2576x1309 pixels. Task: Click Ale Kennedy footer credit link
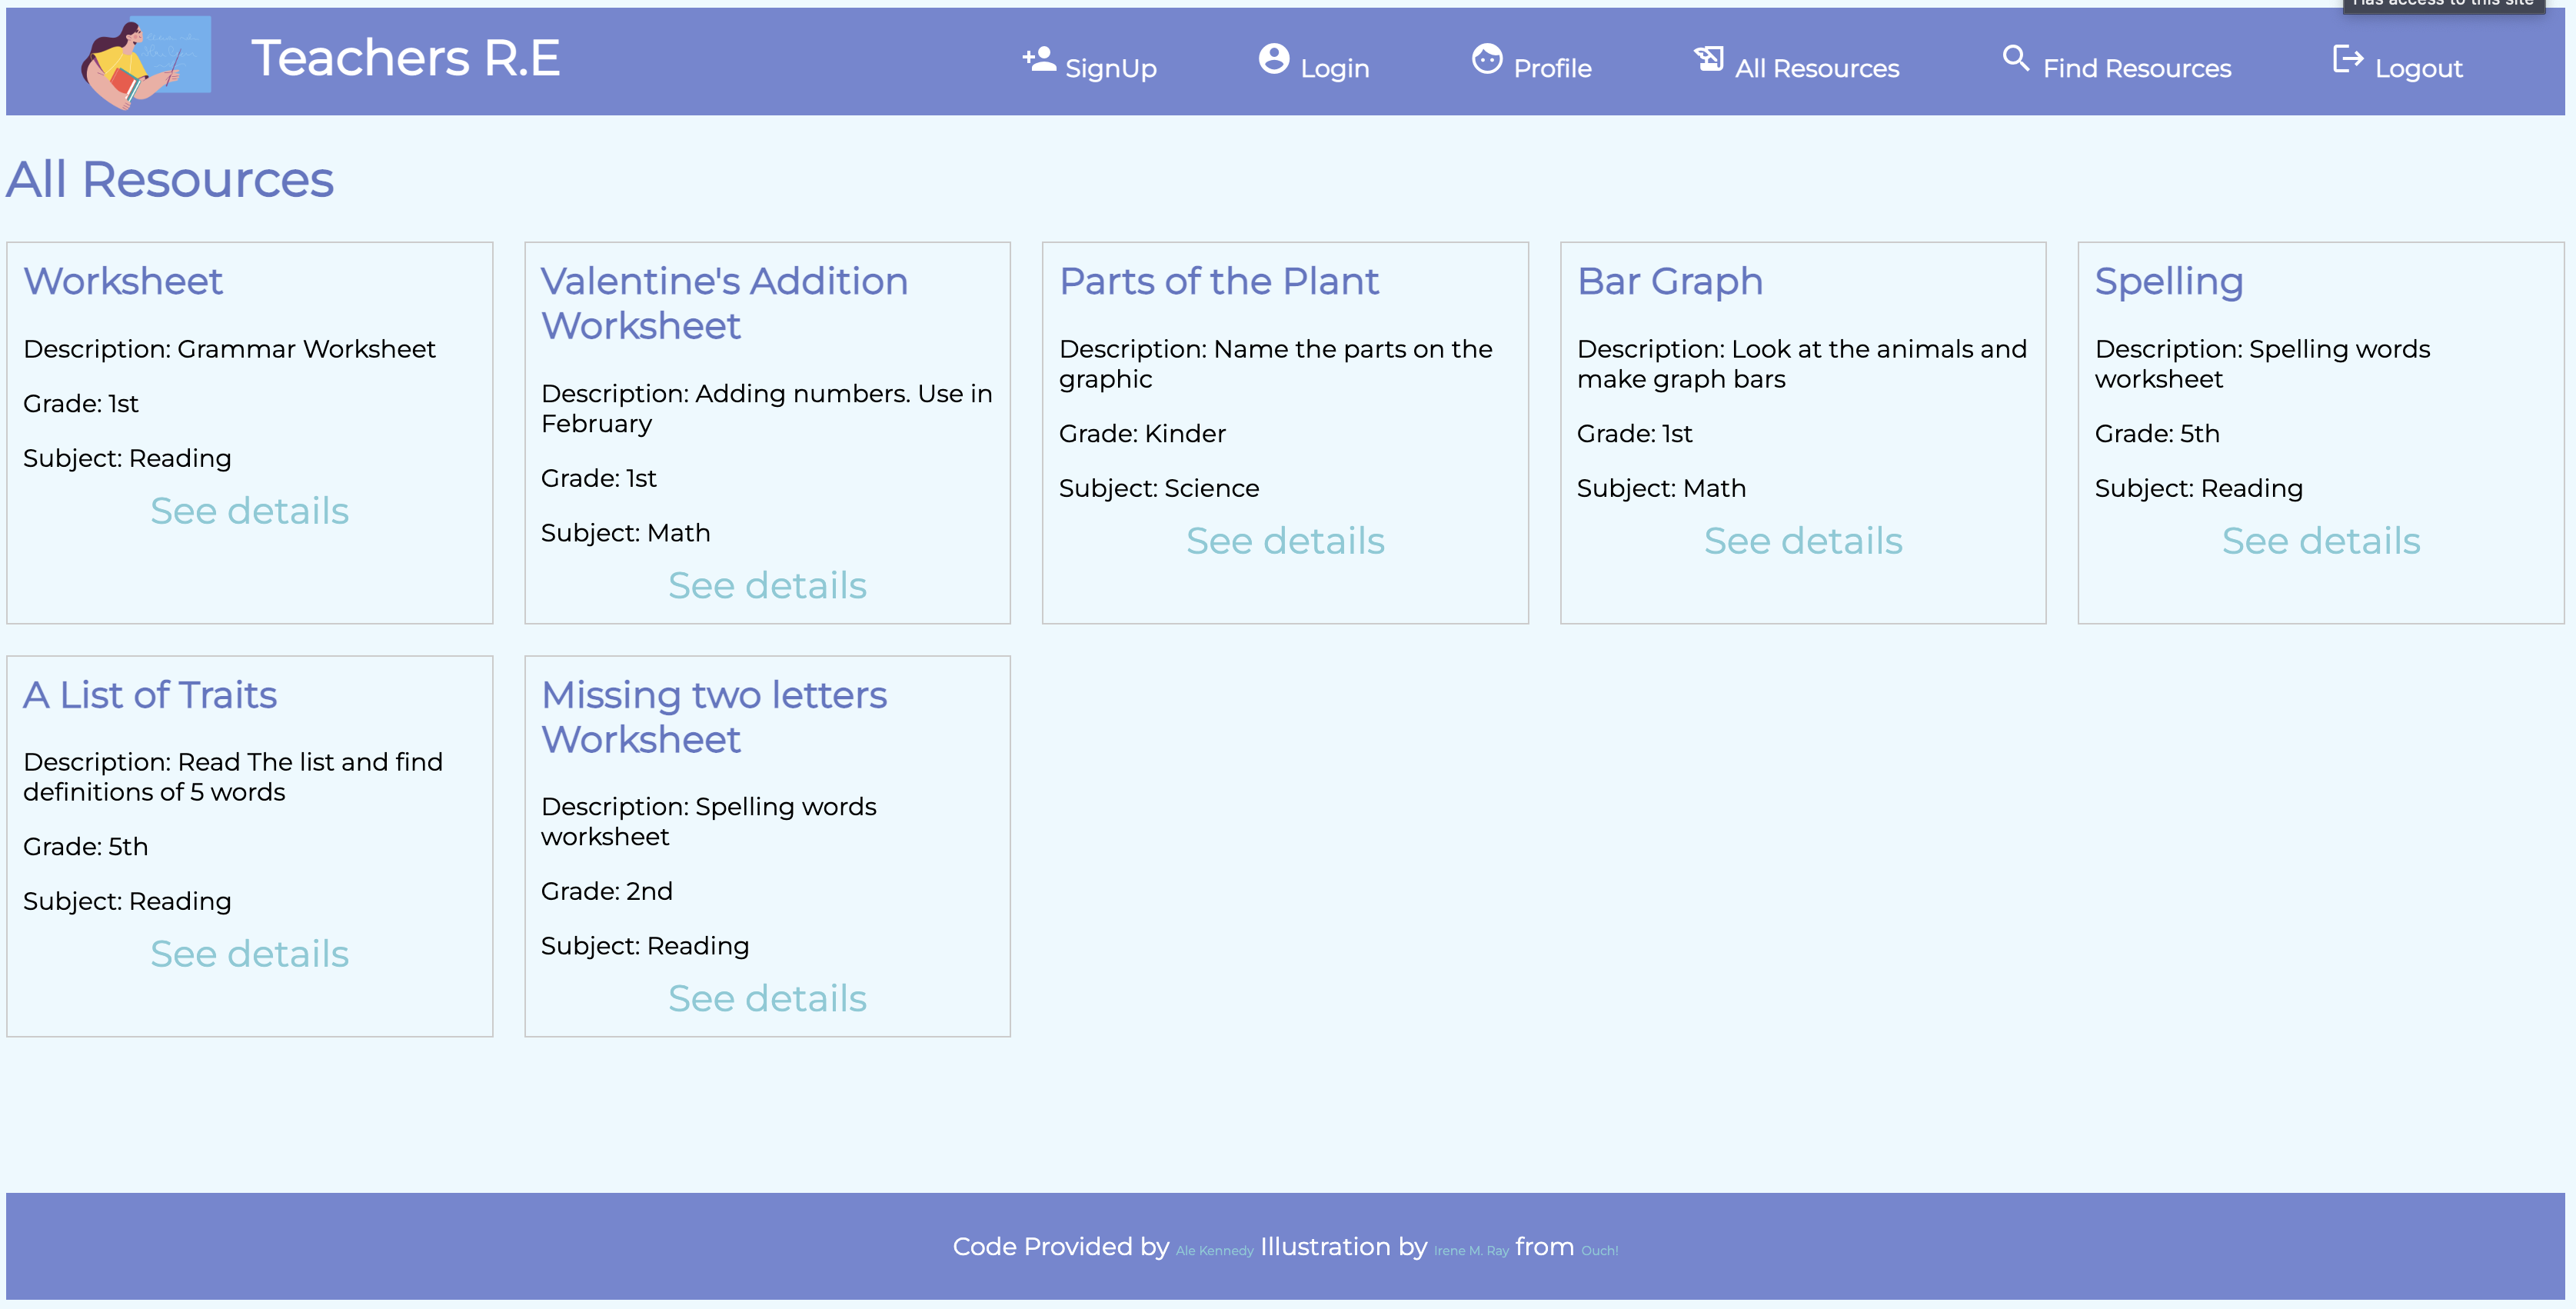point(1214,1250)
